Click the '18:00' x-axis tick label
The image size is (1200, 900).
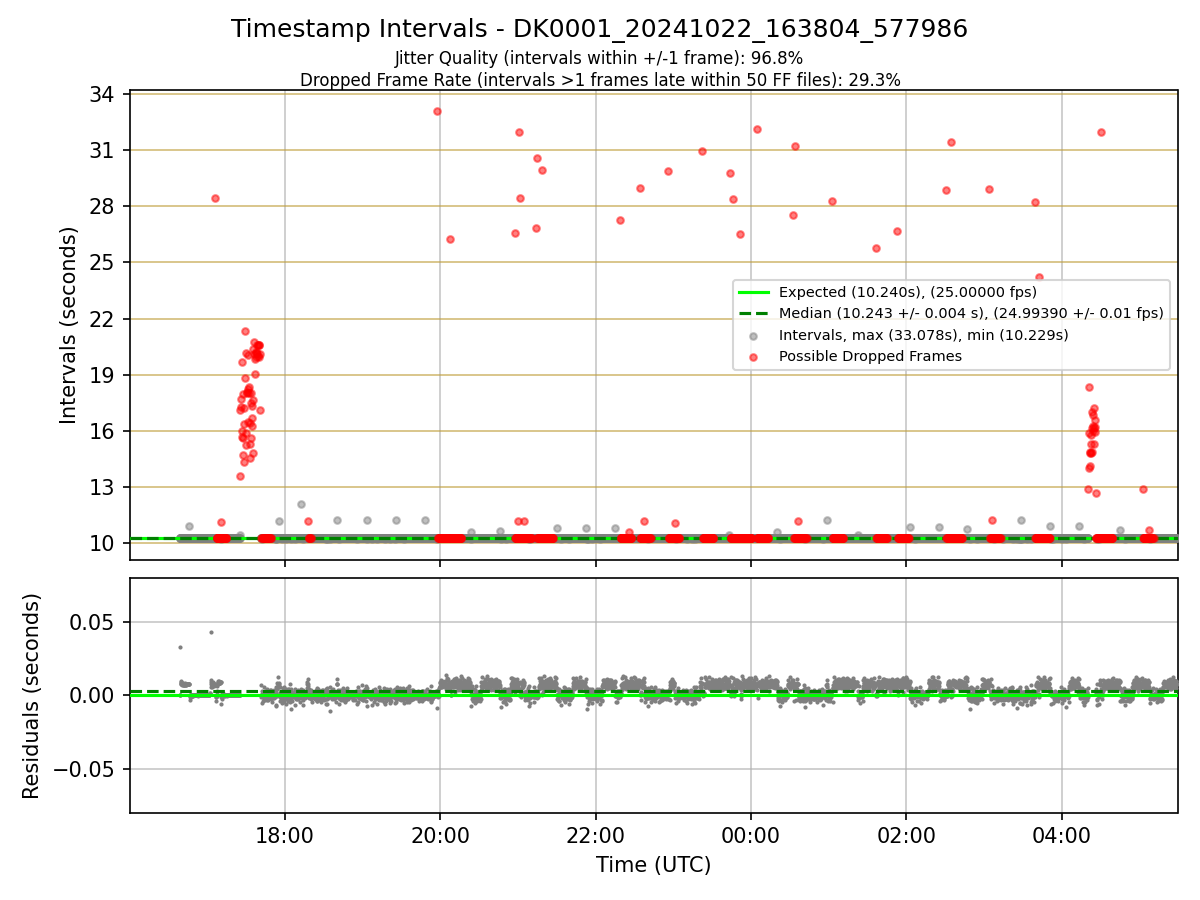(x=285, y=836)
